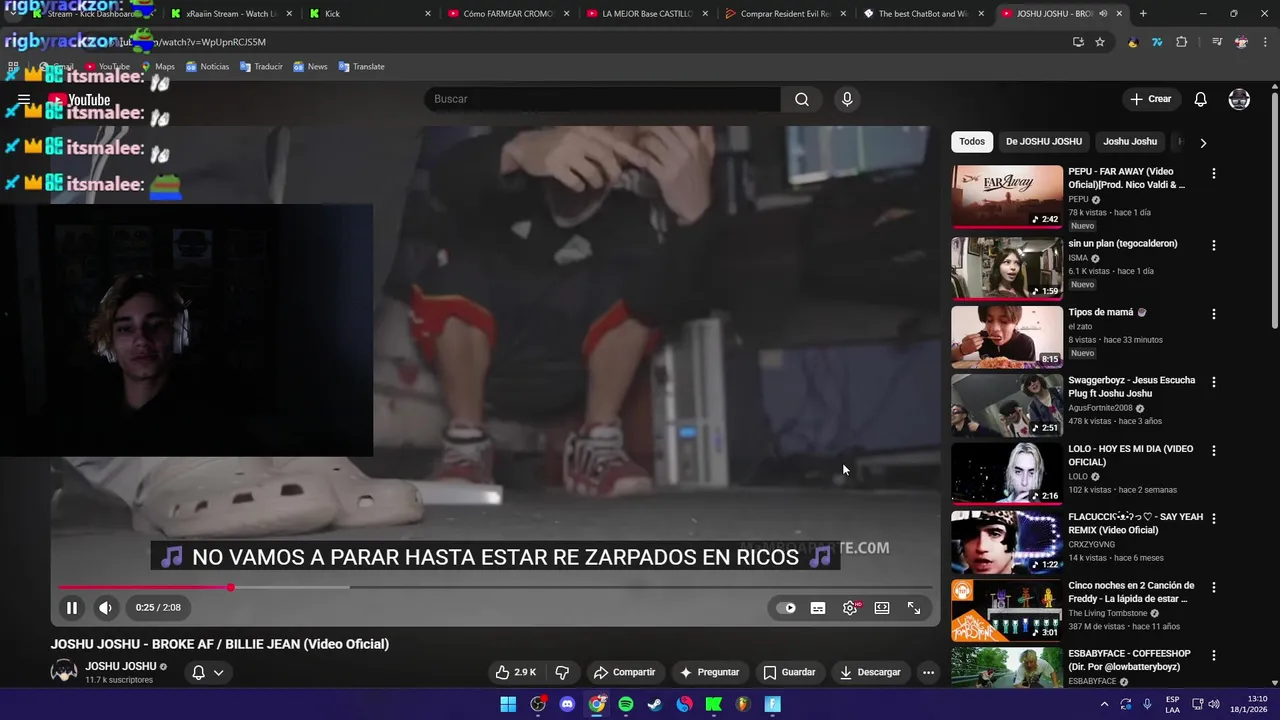Focus the Buscar search field
This screenshot has width=1280, height=720.
pyautogui.click(x=602, y=99)
